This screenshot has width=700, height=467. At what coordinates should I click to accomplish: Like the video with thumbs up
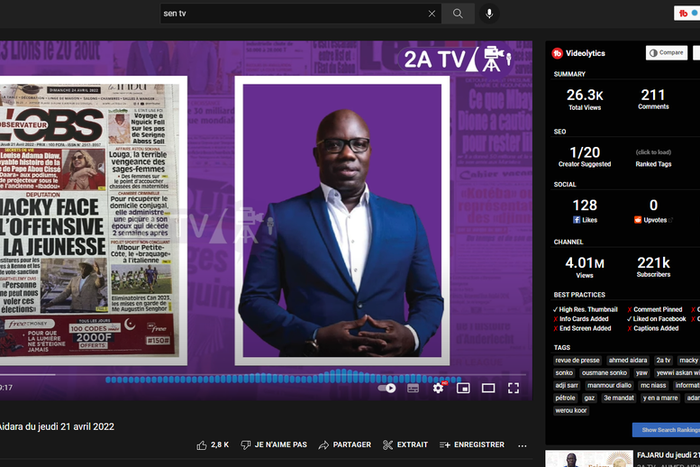212,445
